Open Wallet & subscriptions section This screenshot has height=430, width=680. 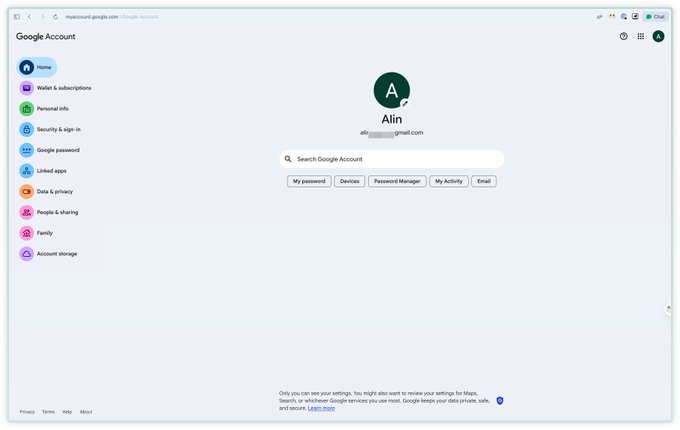point(55,88)
